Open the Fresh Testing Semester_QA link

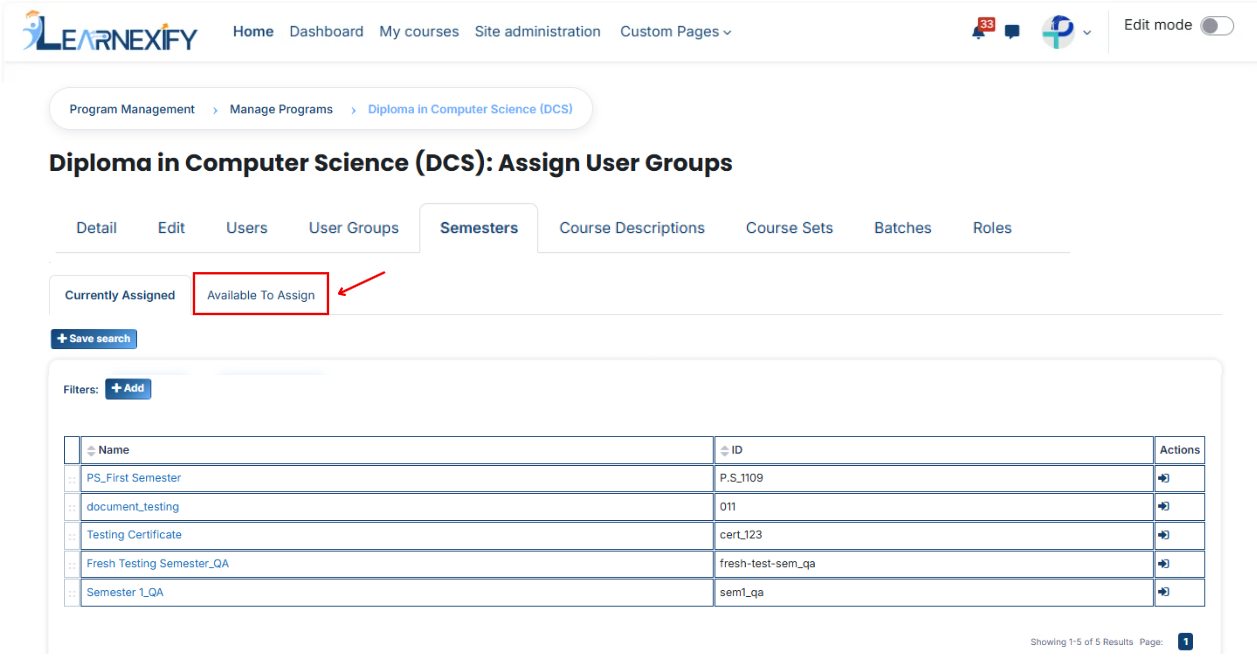pos(158,564)
